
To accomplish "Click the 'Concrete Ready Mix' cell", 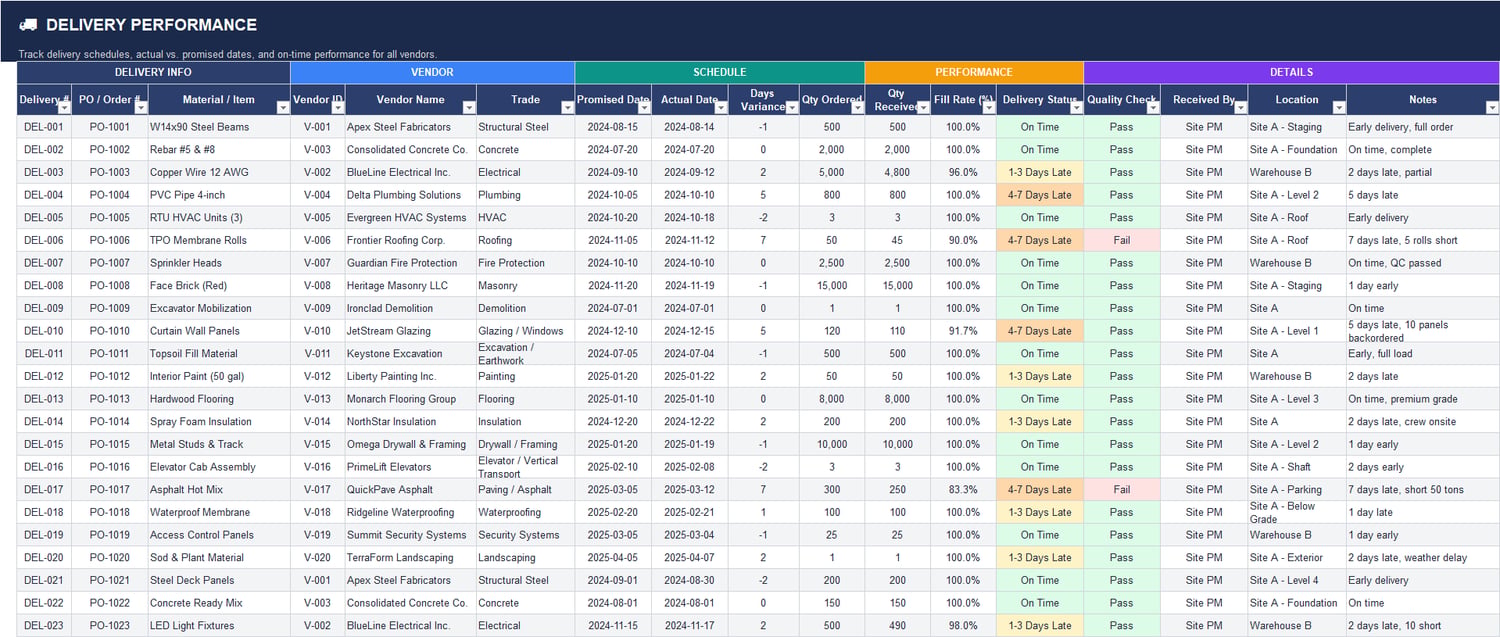I will pos(218,603).
